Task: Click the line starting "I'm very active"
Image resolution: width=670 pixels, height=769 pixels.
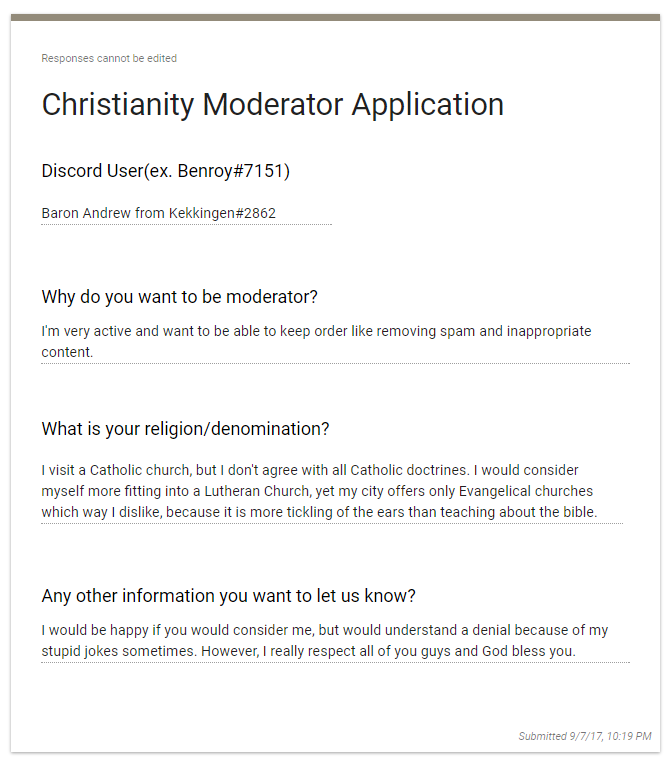Action: coord(316,331)
